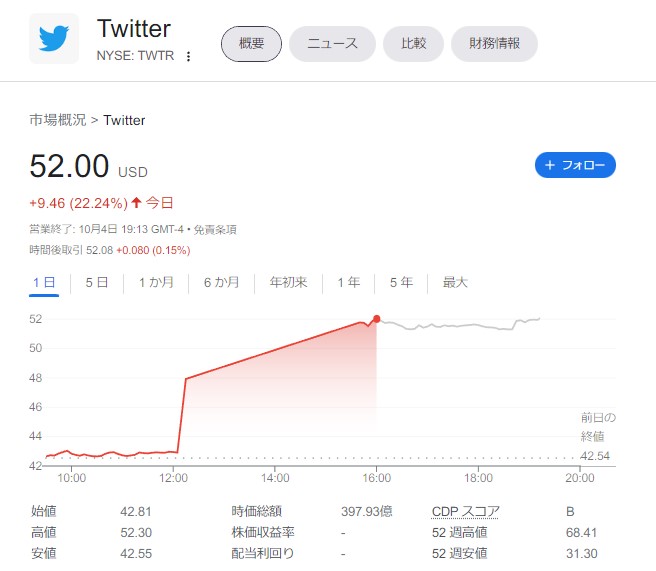Select the 6か月 chart range
This screenshot has height=571, width=656.
coord(221,283)
